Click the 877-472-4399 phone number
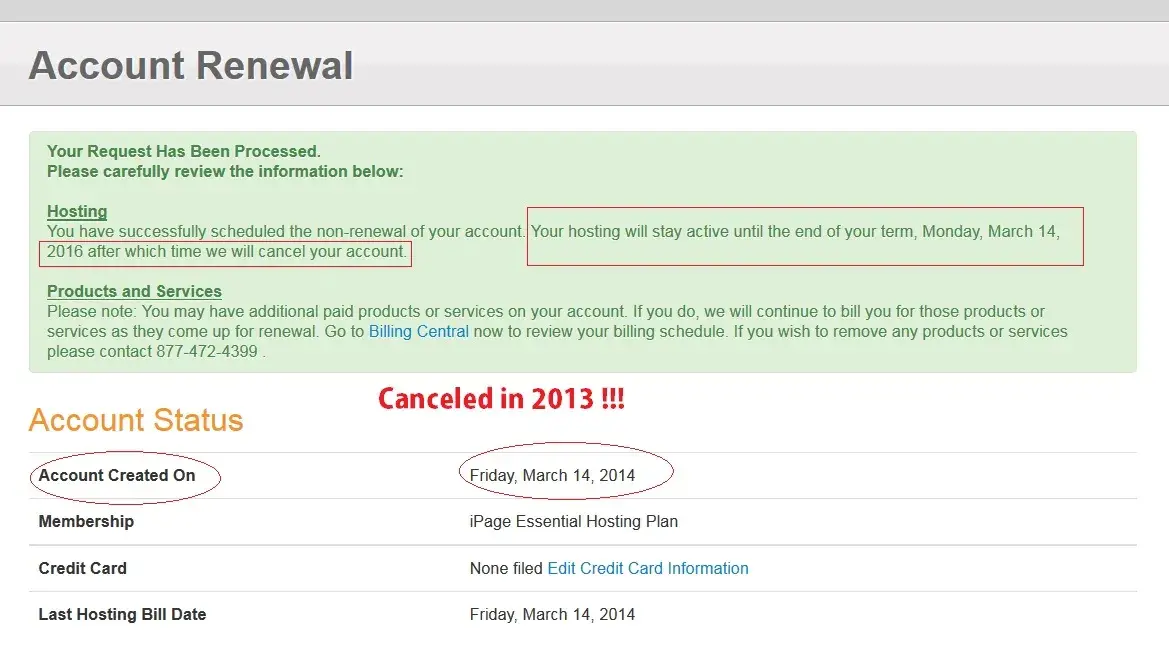Screen dimensions: 1169x657 click(207, 352)
